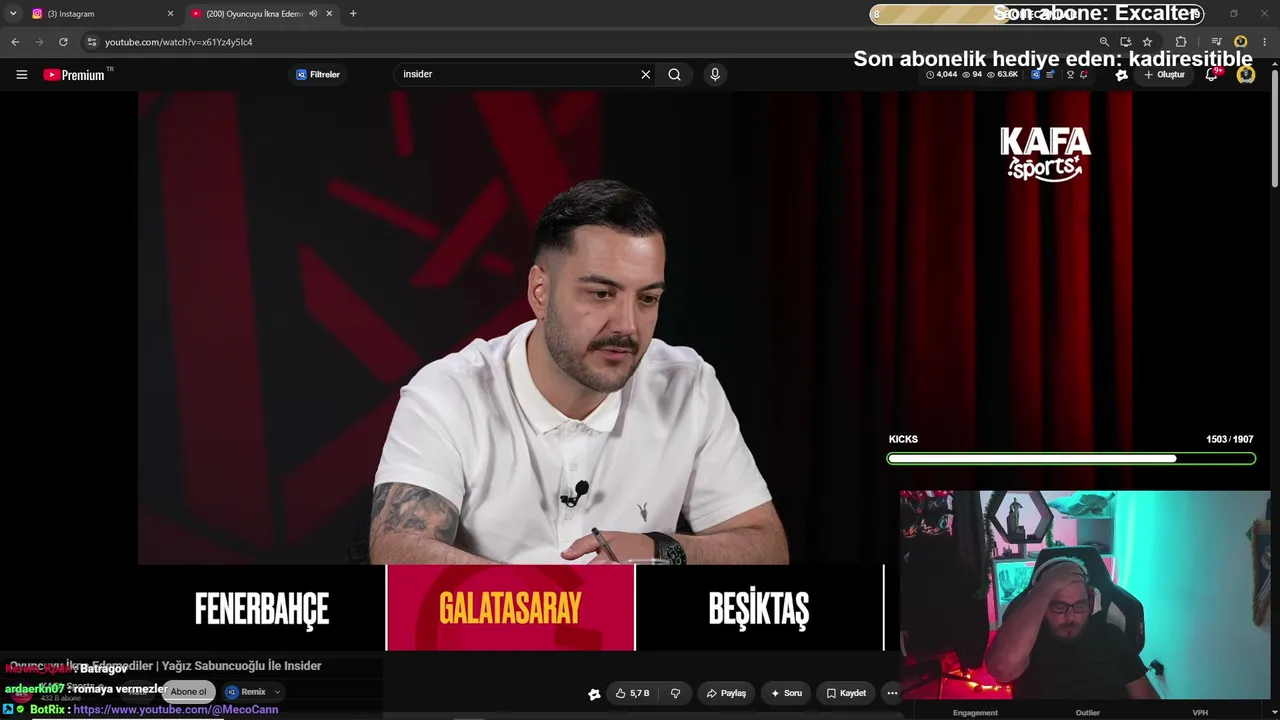Open the media controls icon in toolbar
The image size is (1280, 720).
click(x=1217, y=42)
